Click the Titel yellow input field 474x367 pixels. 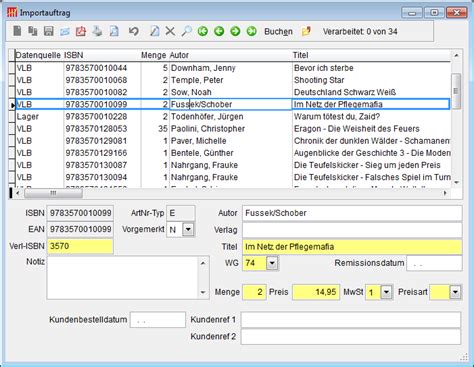point(352,247)
